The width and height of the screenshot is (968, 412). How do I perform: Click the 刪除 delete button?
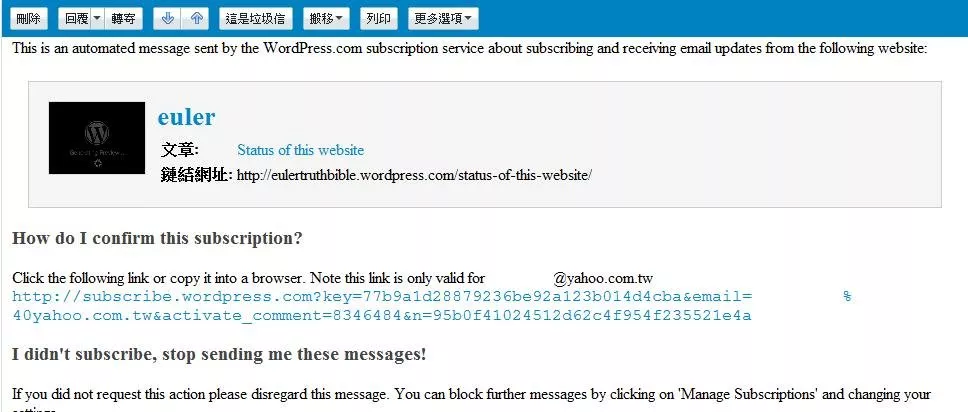pos(28,19)
